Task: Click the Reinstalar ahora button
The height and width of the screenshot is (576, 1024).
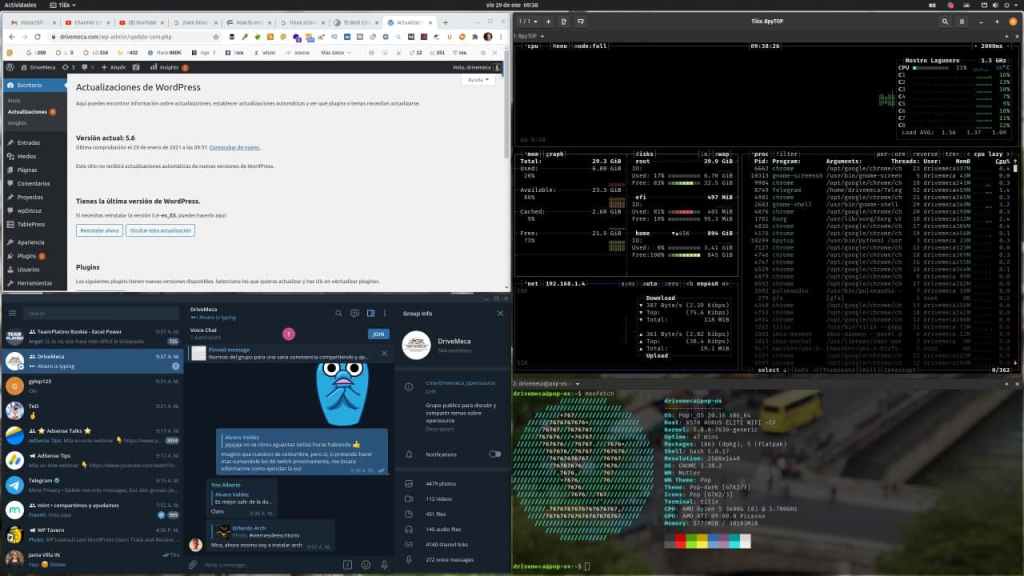Action: point(97,230)
